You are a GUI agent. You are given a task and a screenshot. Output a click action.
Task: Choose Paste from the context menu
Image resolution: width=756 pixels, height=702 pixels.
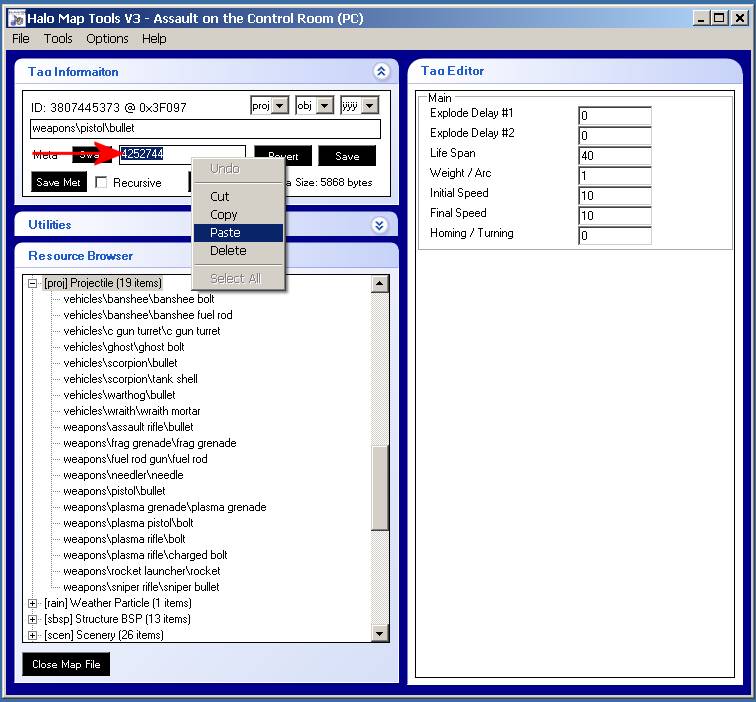[238, 233]
